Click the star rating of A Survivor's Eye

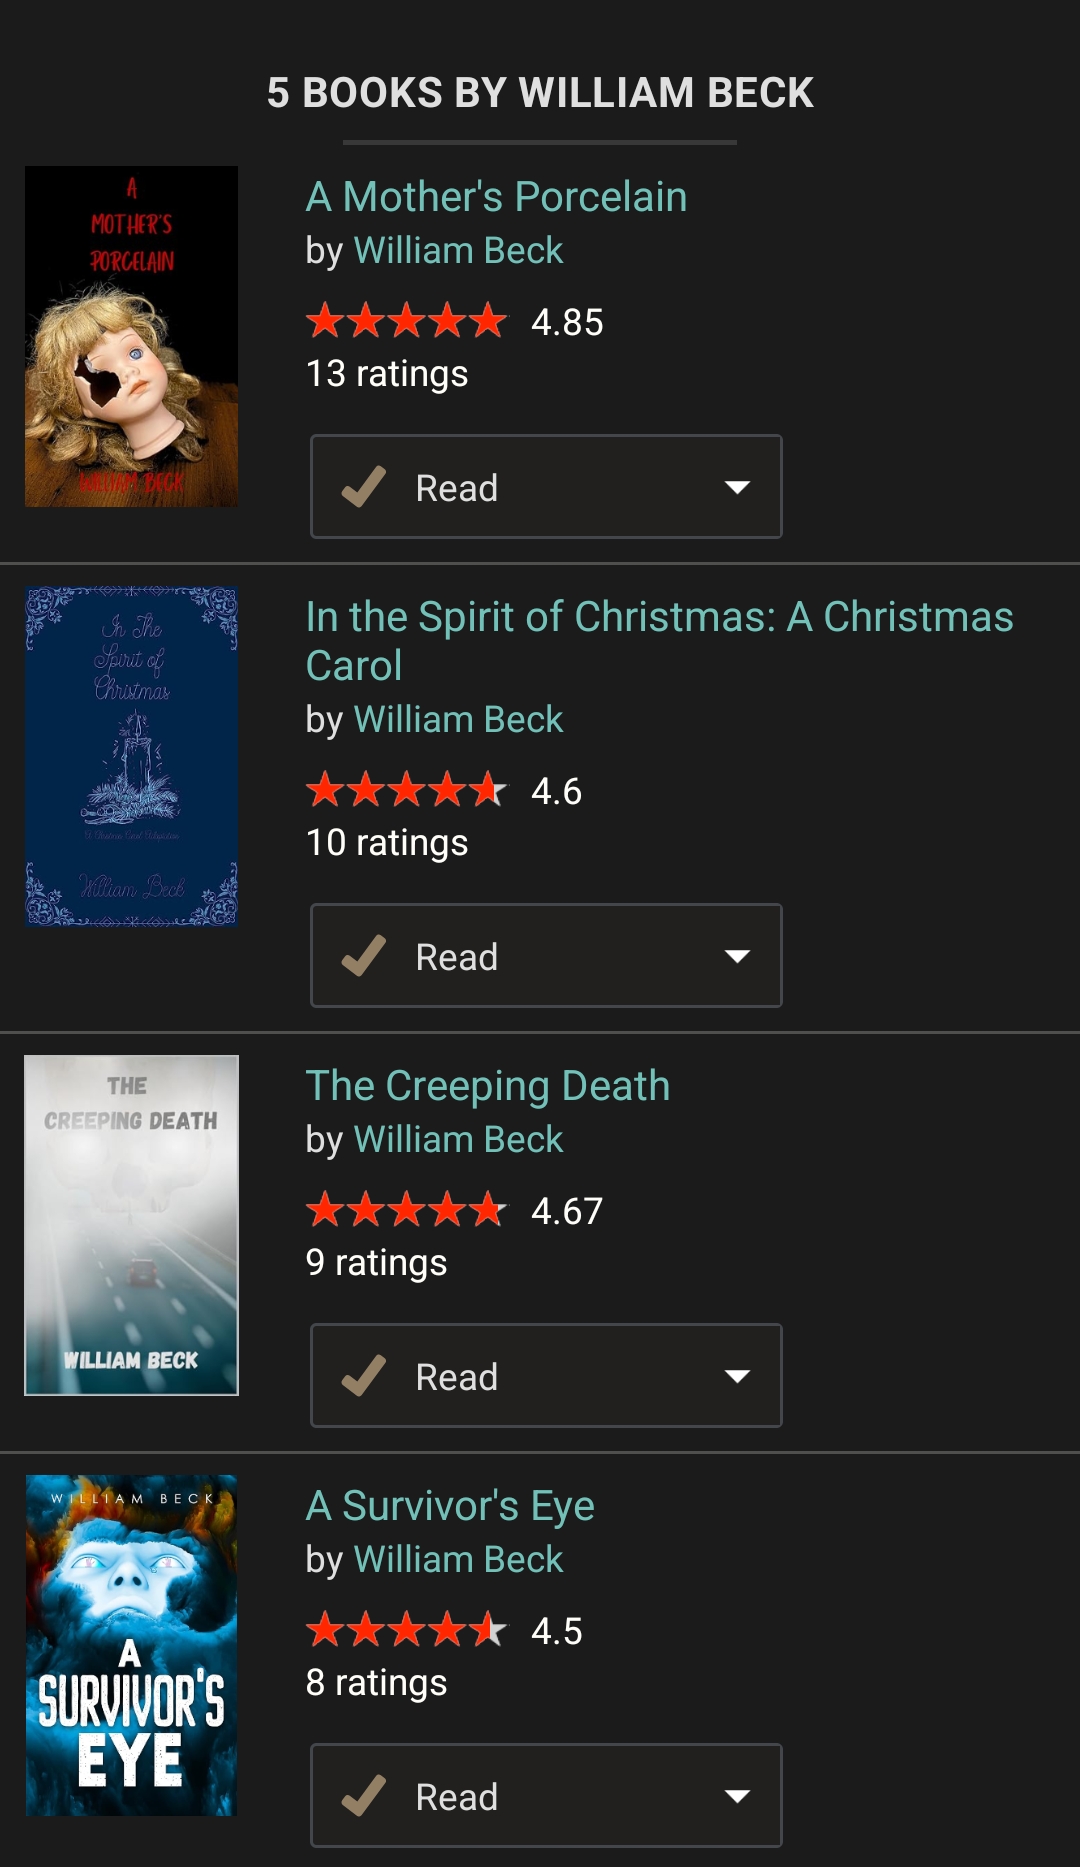click(406, 1630)
